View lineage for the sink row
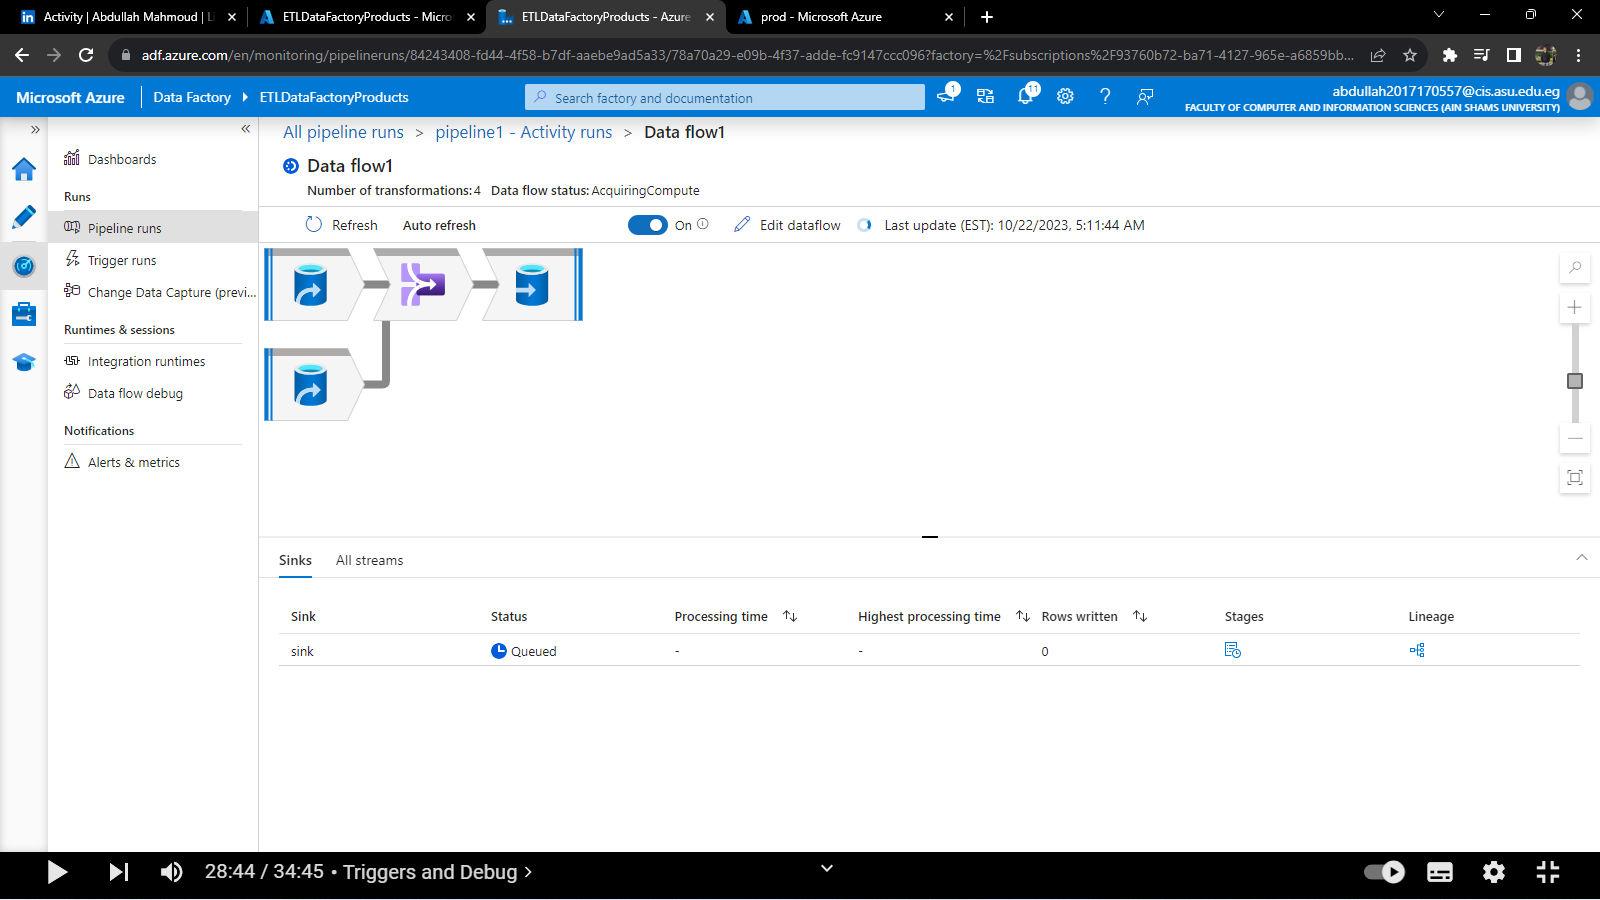The height and width of the screenshot is (900, 1600). [1416, 650]
